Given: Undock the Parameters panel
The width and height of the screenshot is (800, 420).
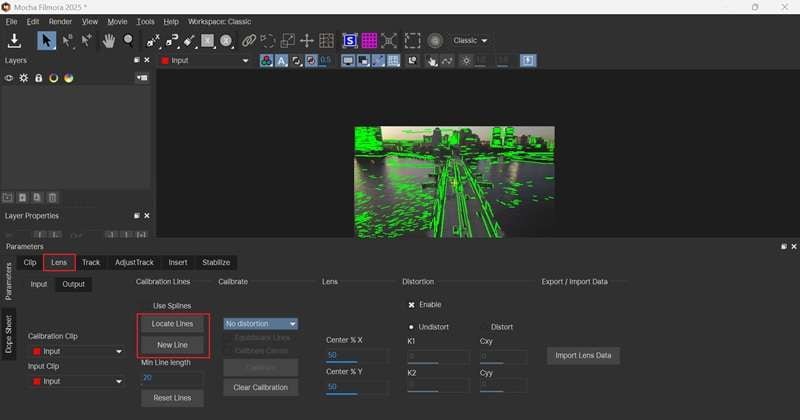Looking at the screenshot, I should pos(784,246).
